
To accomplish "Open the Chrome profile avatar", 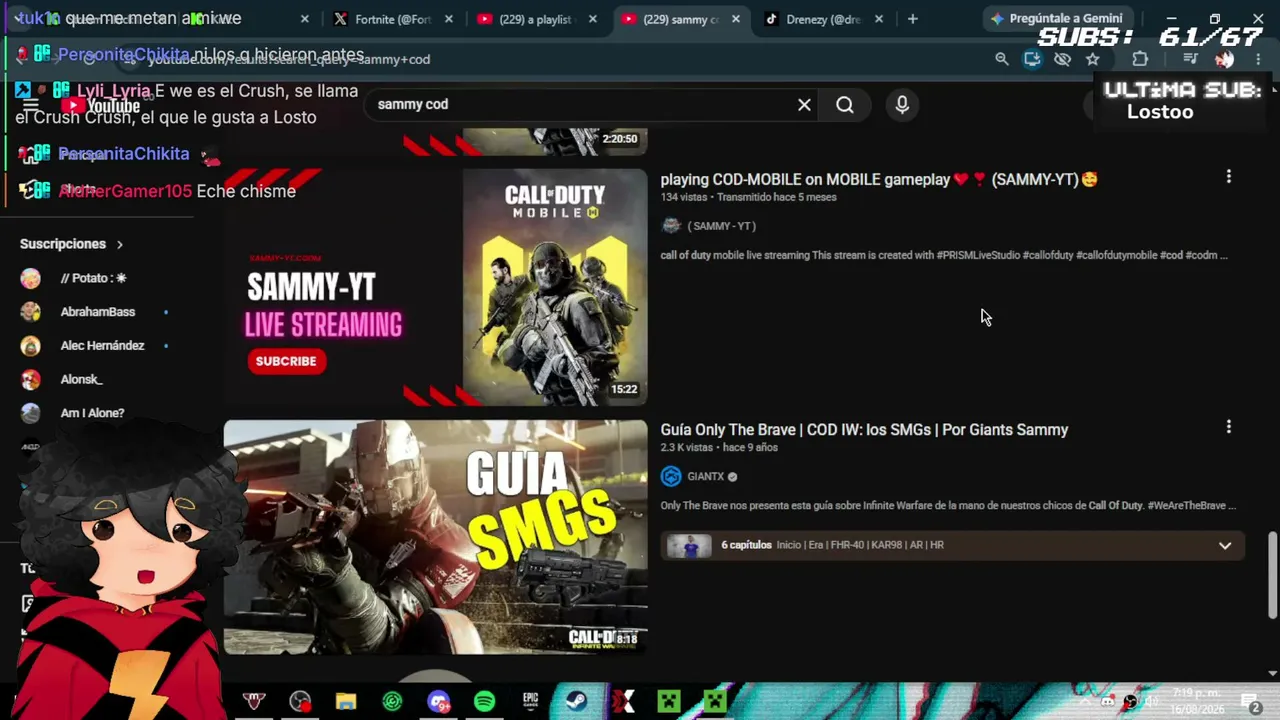I will pyautogui.click(x=1224, y=59).
